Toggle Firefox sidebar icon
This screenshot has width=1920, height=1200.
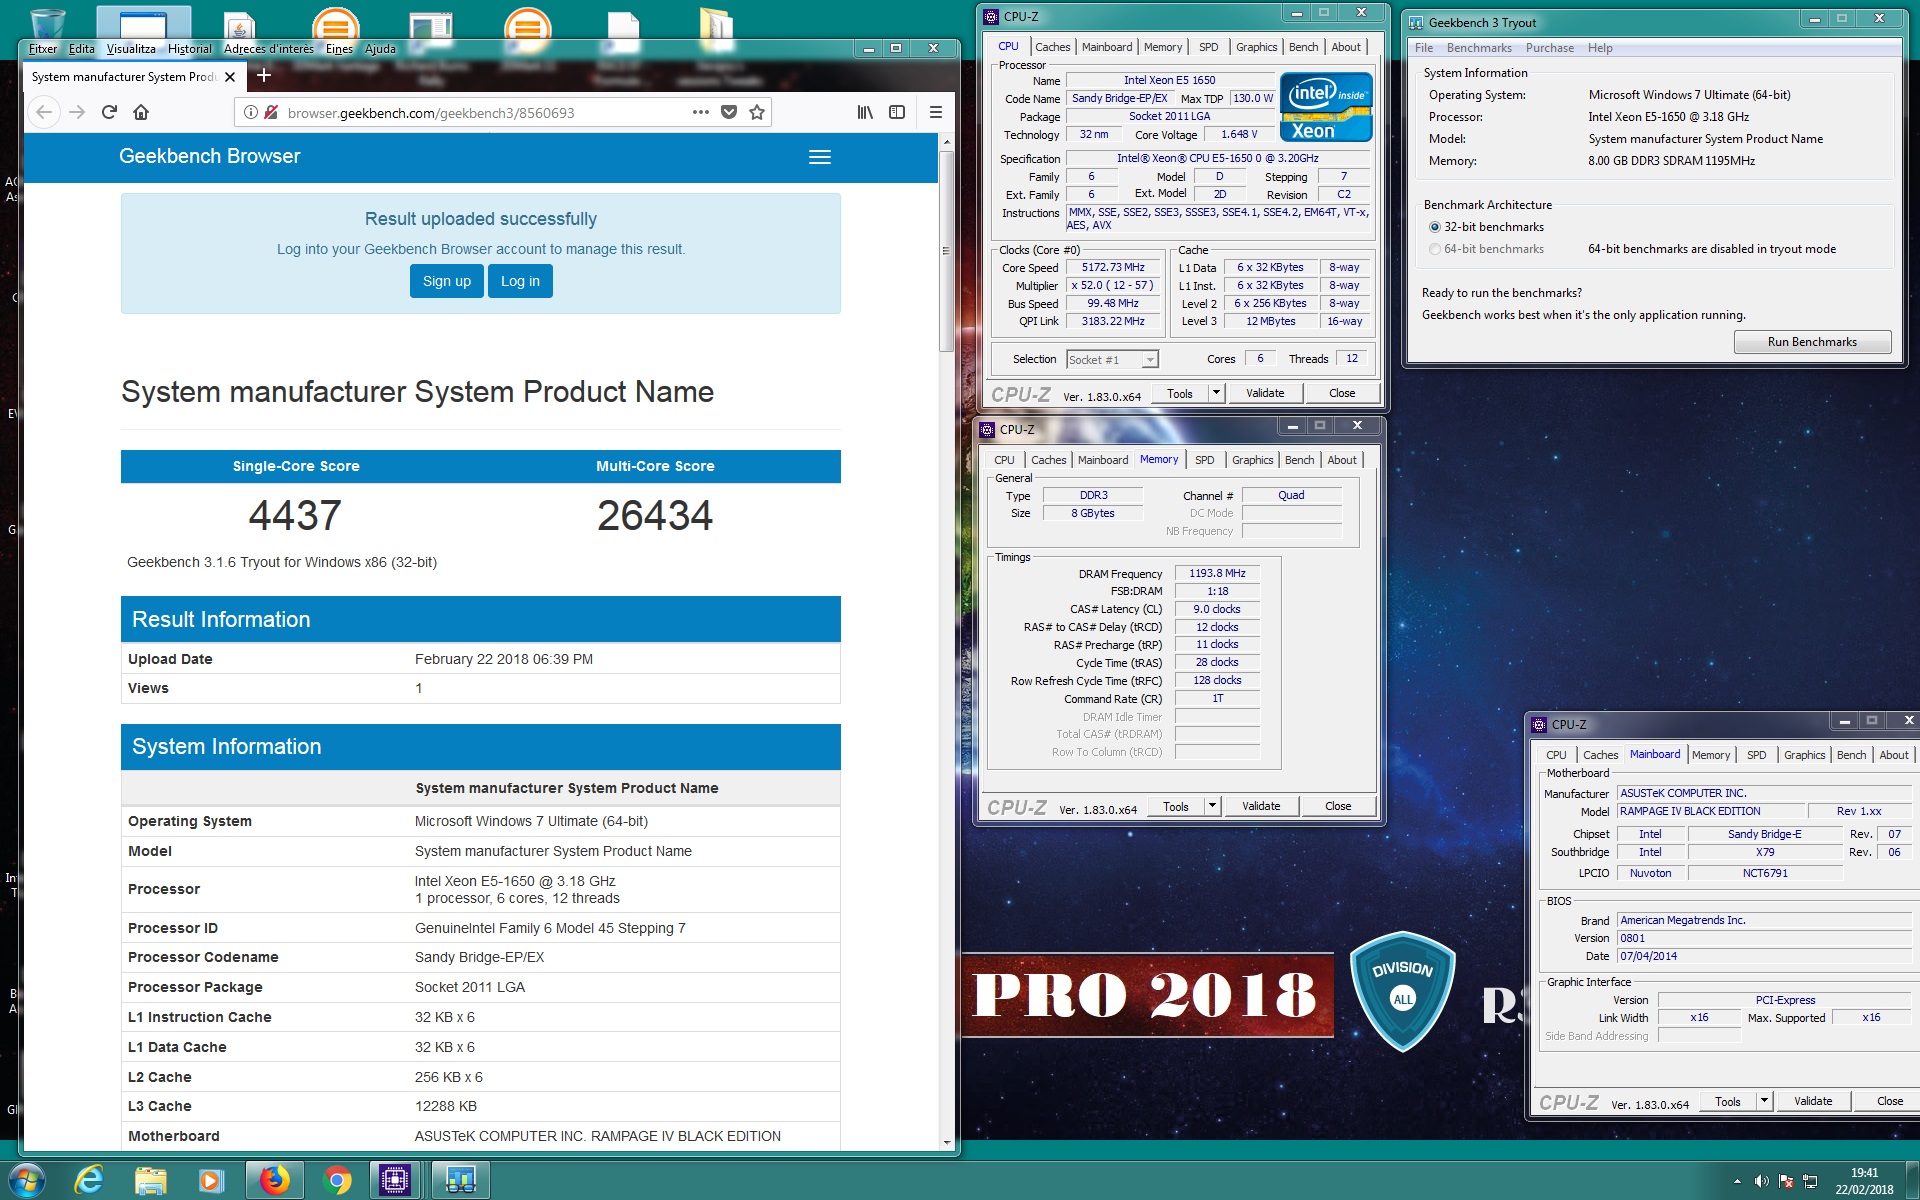(897, 112)
